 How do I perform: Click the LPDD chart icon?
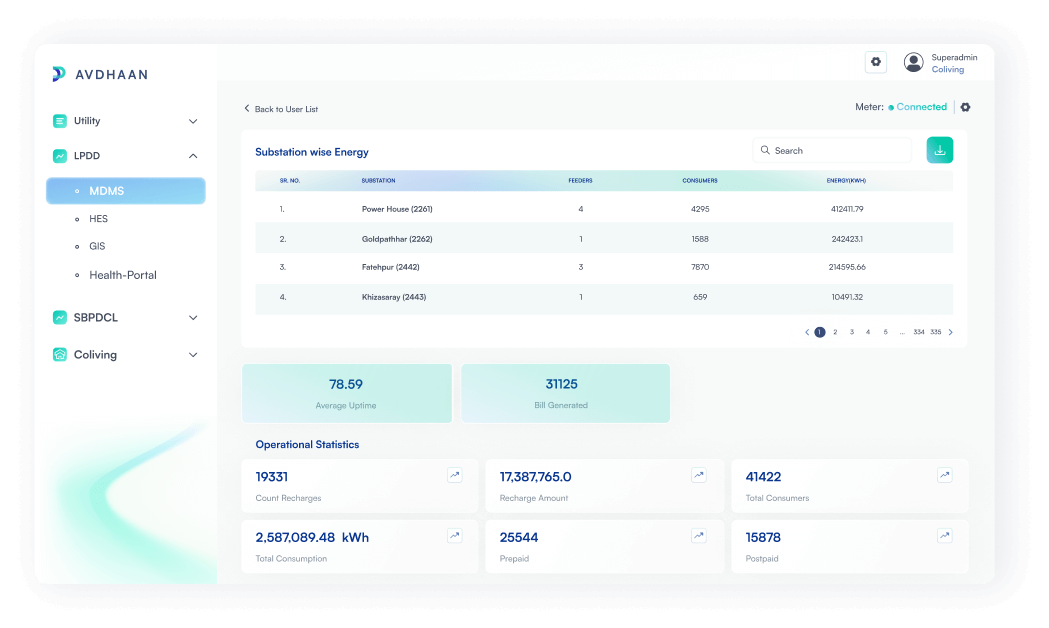[60, 155]
